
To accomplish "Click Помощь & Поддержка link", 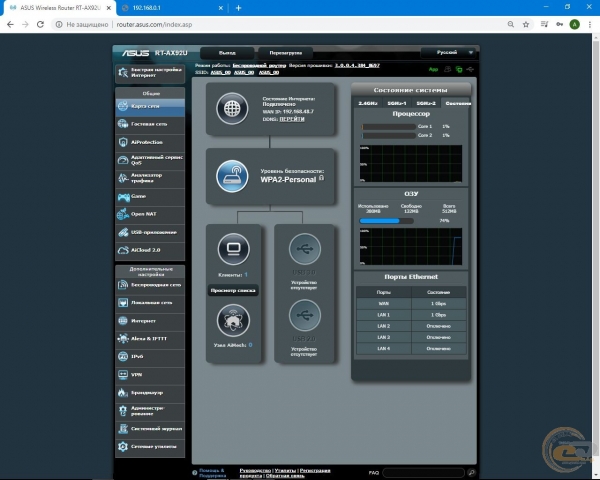I will click(x=212, y=473).
